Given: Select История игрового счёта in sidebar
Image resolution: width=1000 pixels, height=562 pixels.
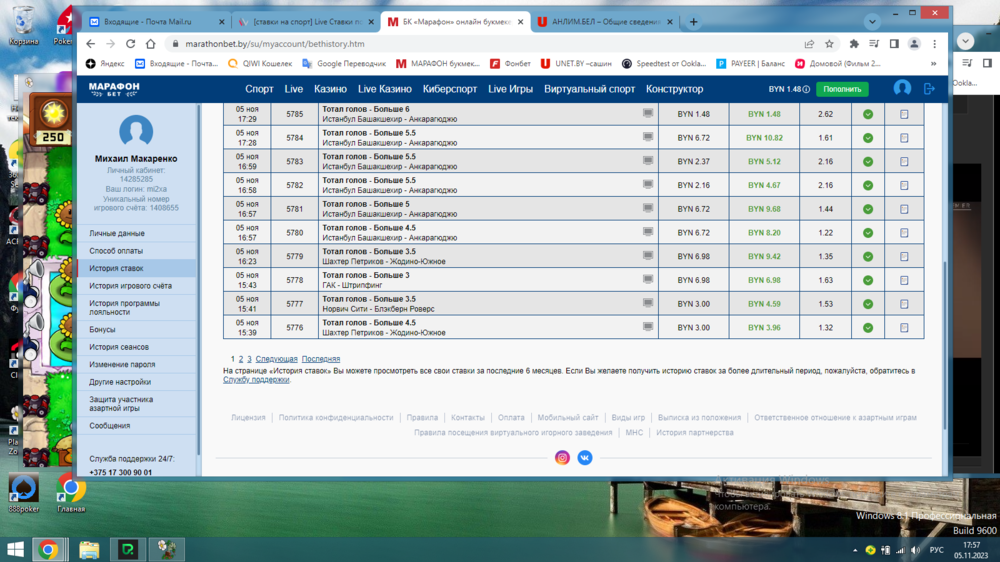Looking at the screenshot, I should click(130, 286).
